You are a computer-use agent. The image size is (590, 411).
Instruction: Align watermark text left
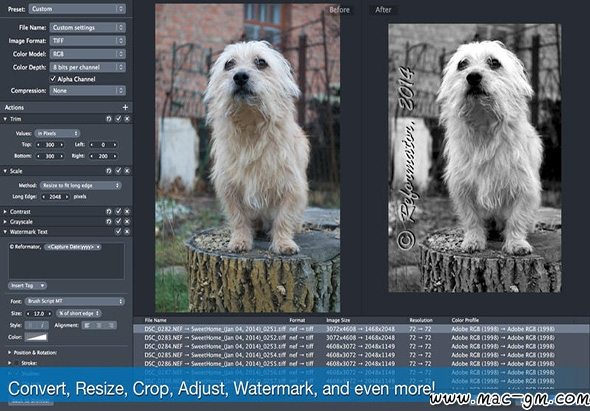coord(87,325)
